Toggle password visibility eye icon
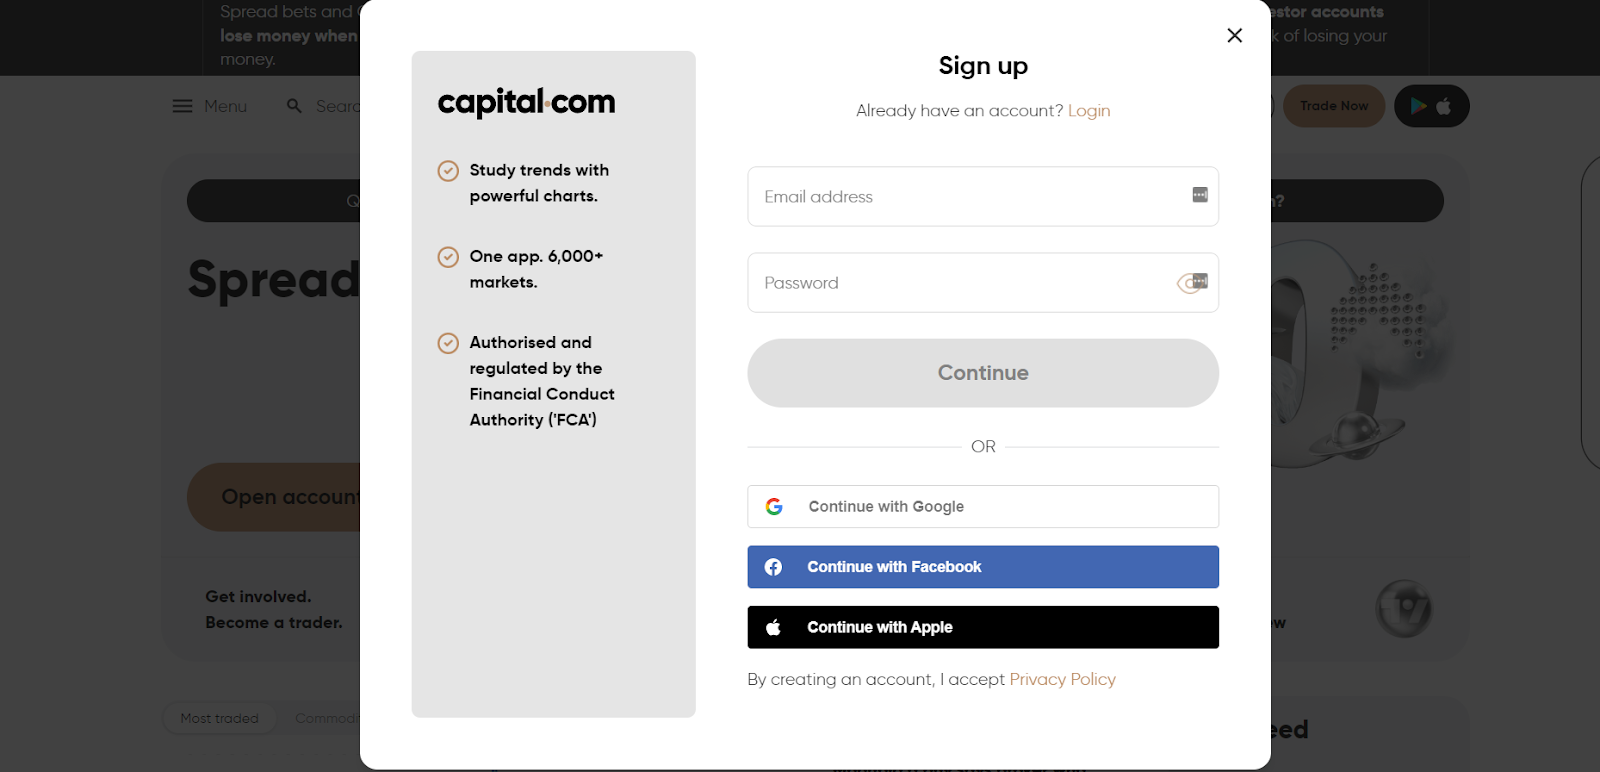Image resolution: width=1600 pixels, height=772 pixels. coord(1187,284)
